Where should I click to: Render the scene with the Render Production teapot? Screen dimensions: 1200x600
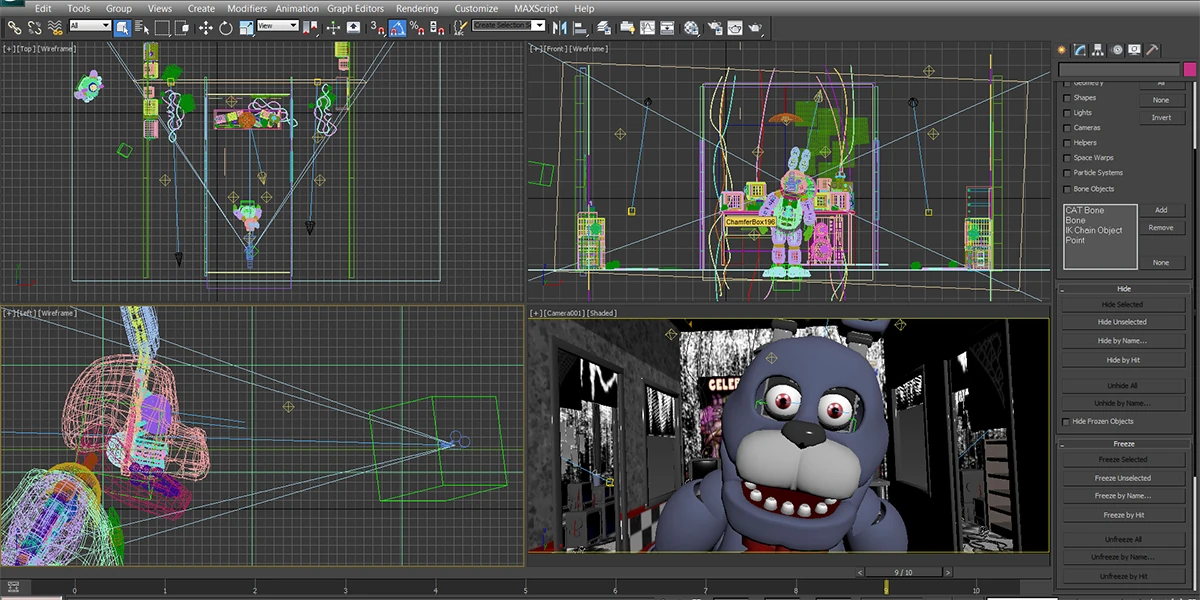756,27
